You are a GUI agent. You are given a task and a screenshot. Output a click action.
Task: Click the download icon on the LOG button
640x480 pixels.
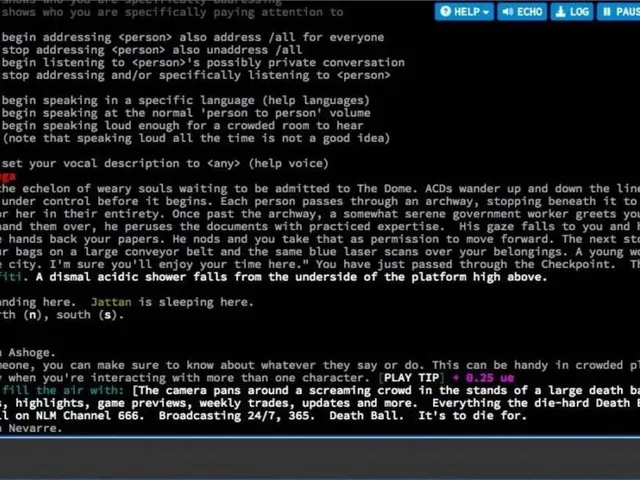pyautogui.click(x=561, y=11)
